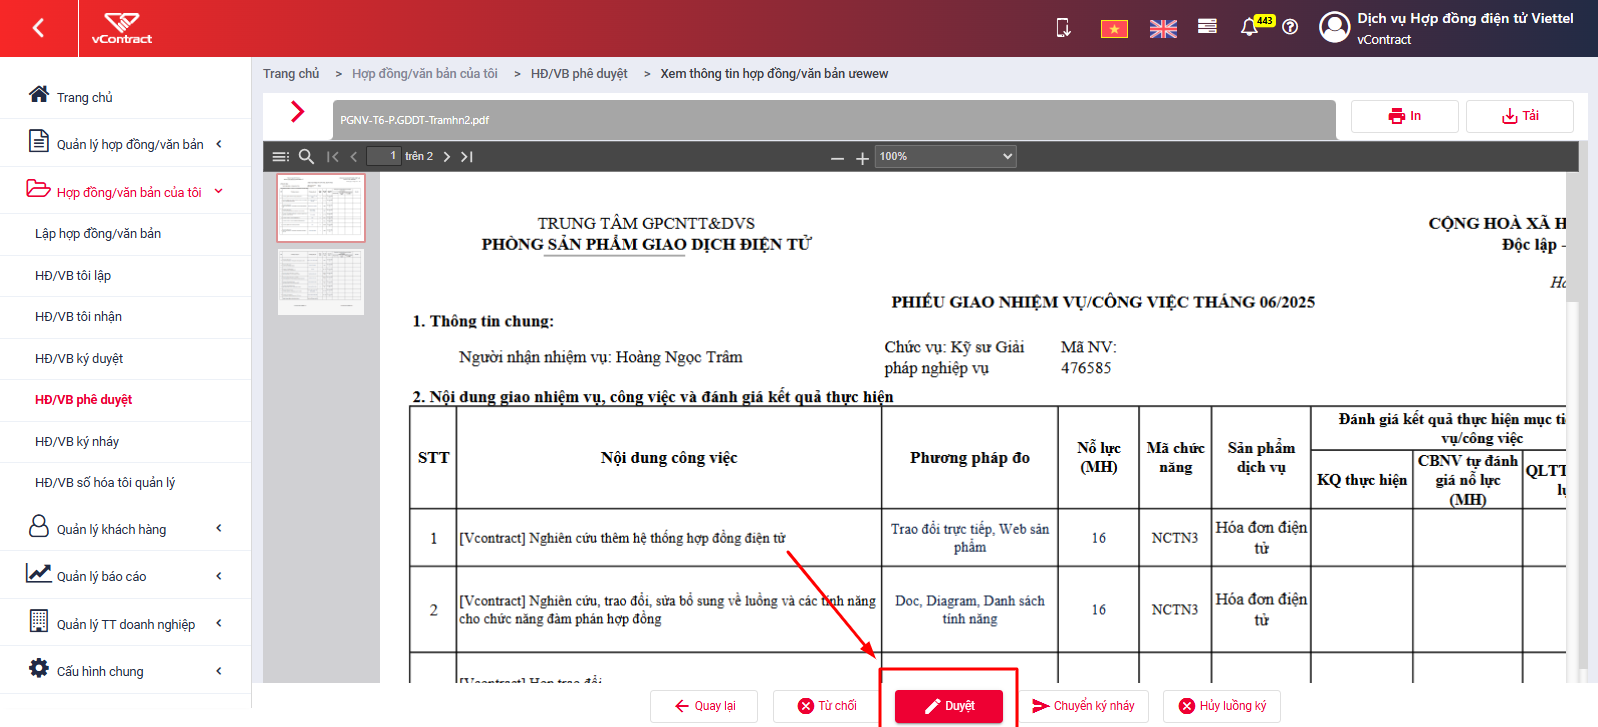Click the Duyệt approve button
This screenshot has width=1598, height=727.
(949, 706)
